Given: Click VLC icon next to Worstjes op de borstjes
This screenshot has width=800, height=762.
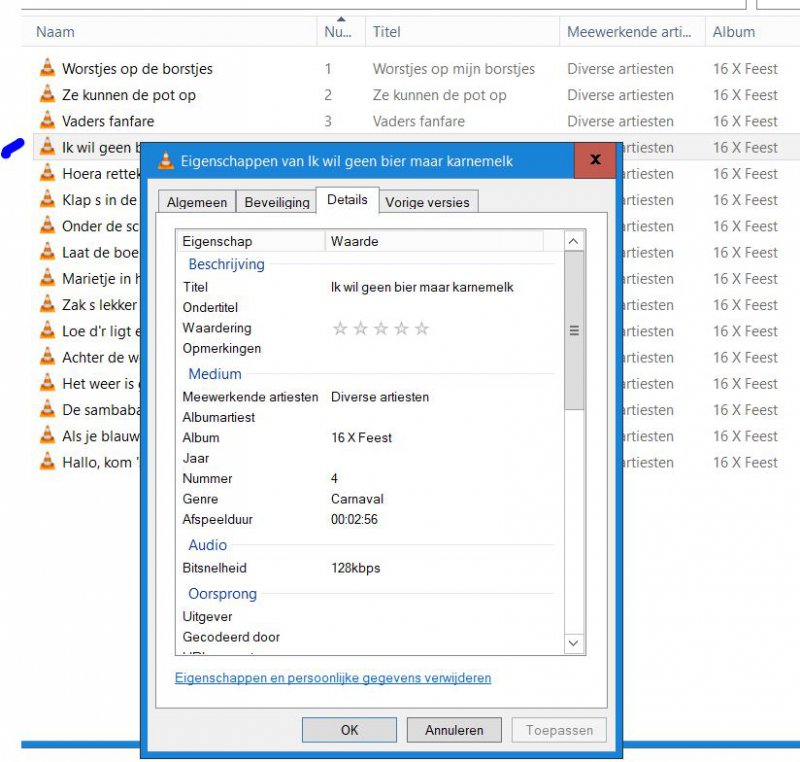Looking at the screenshot, I should (47, 69).
